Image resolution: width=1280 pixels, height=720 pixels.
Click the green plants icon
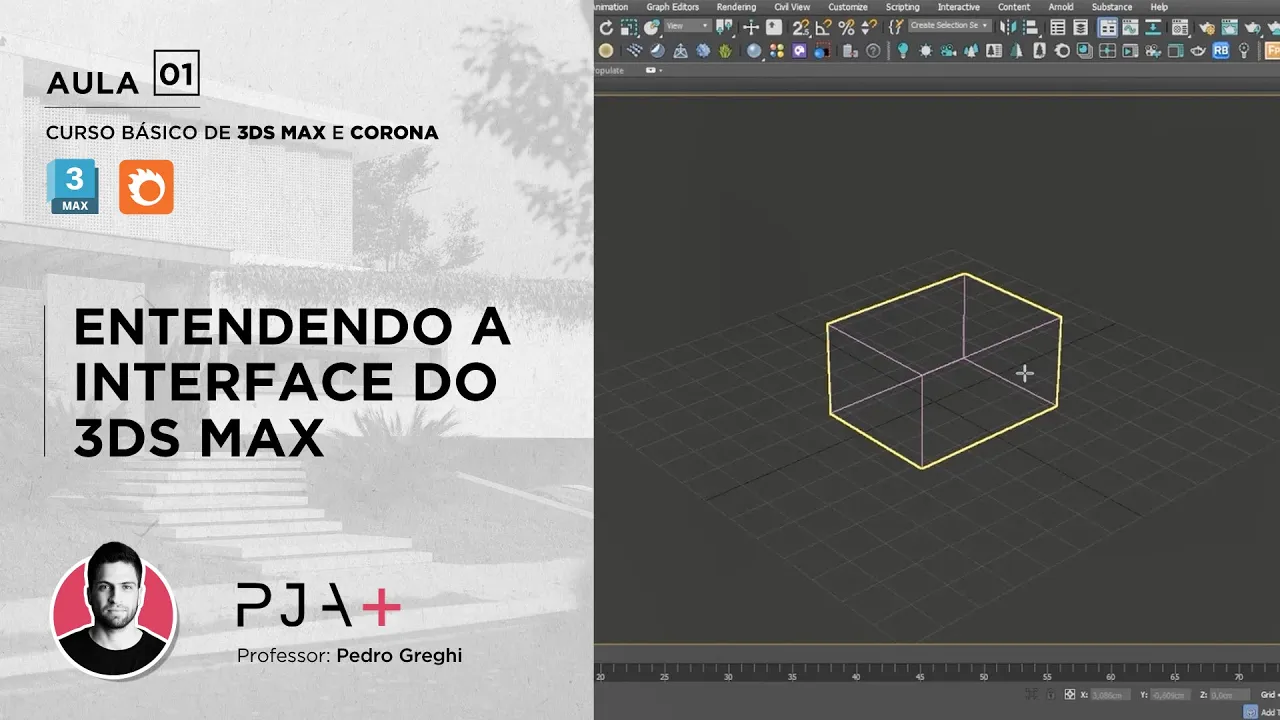coord(725,51)
